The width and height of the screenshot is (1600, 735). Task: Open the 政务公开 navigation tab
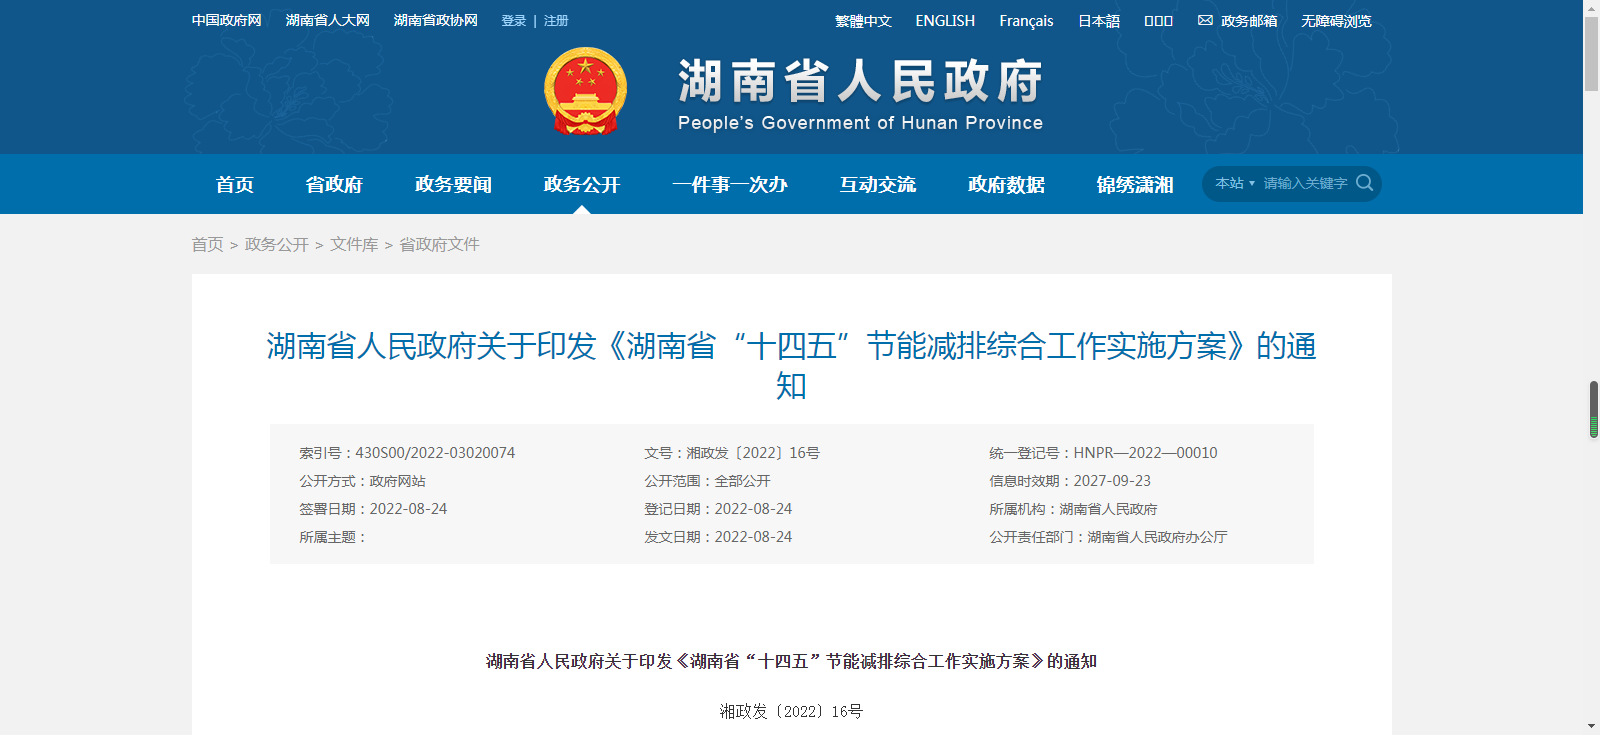tap(582, 184)
